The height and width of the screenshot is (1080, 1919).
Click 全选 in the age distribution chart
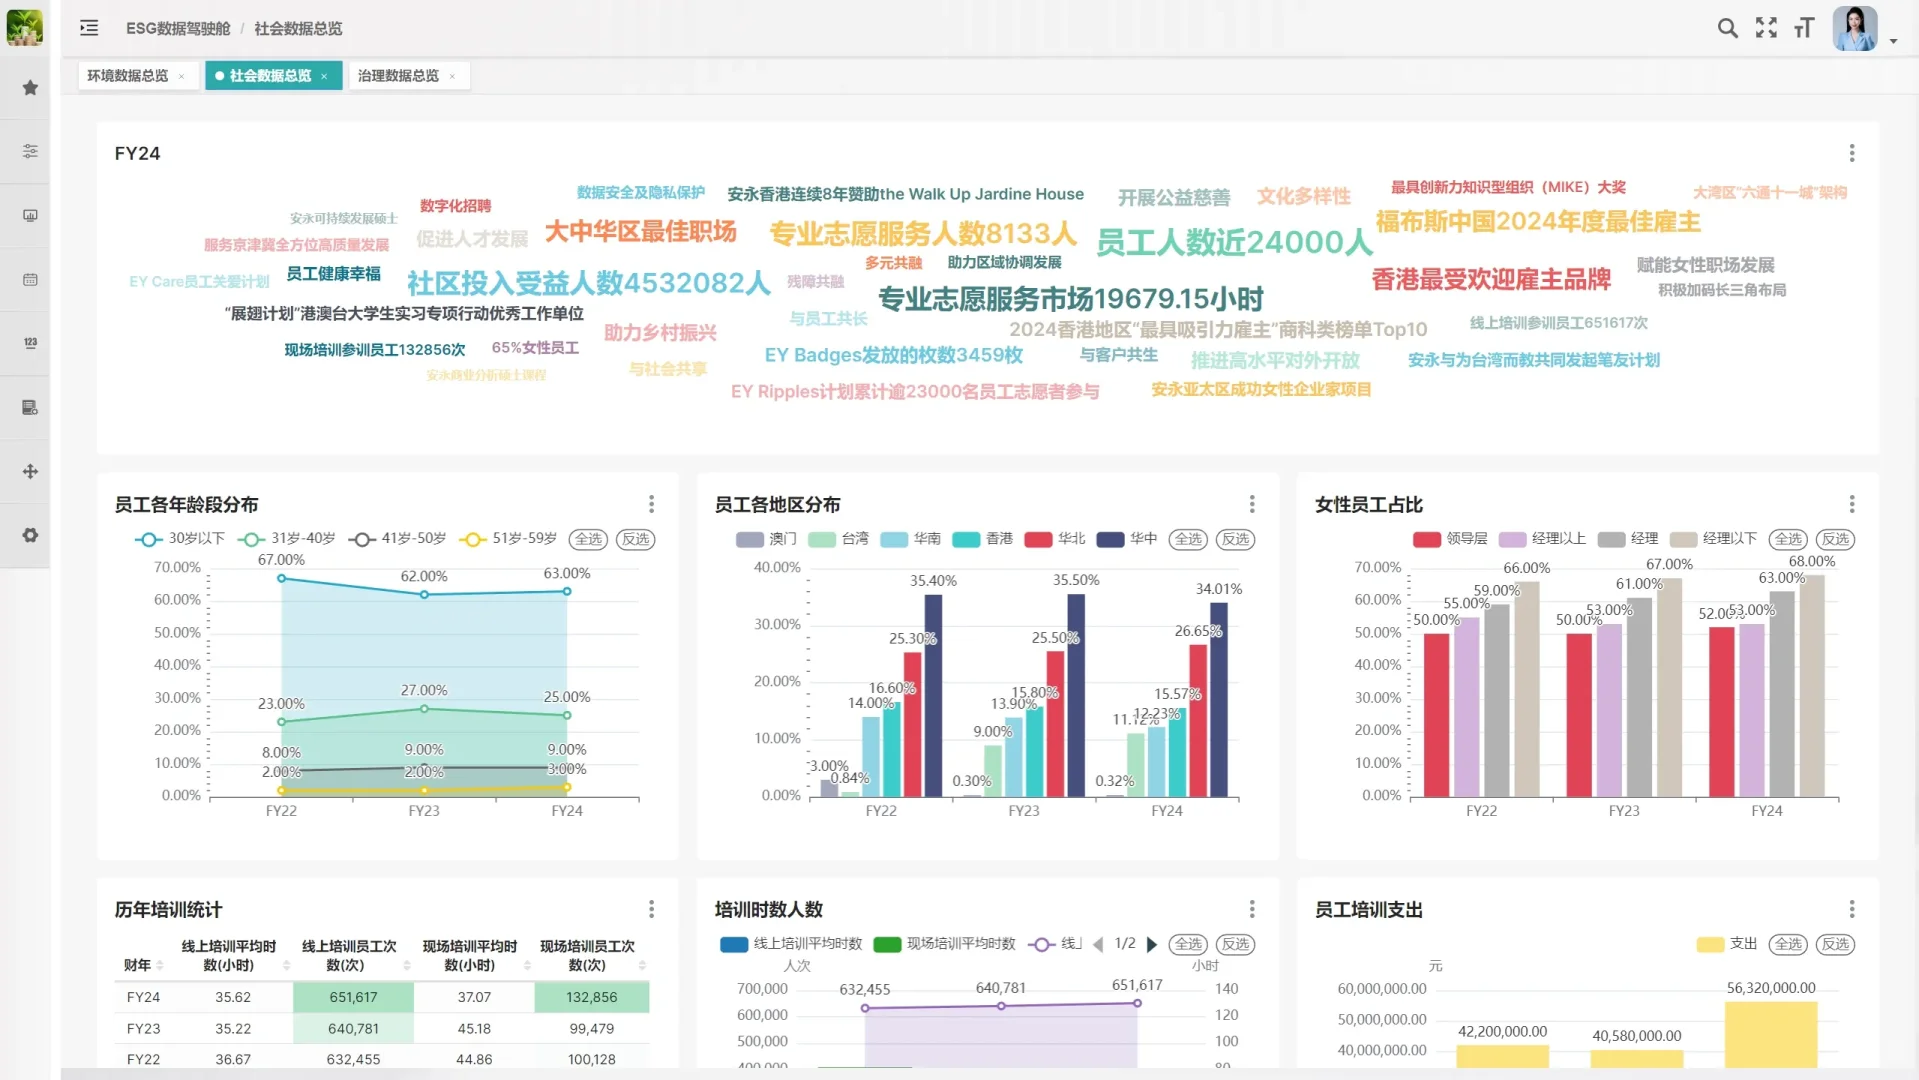tap(588, 539)
